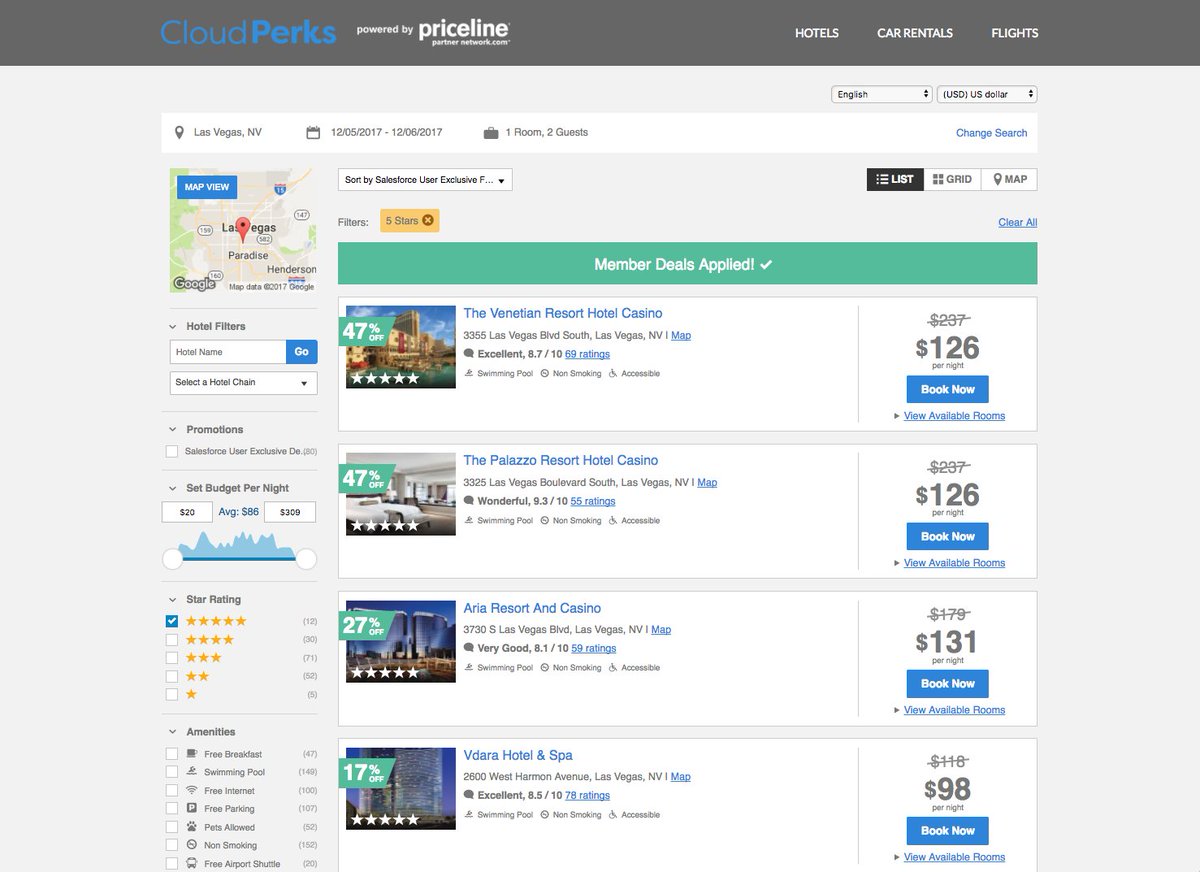The height and width of the screenshot is (872, 1200).
Task: Click the Vdara review speech bubble icon
Action: pos(469,795)
